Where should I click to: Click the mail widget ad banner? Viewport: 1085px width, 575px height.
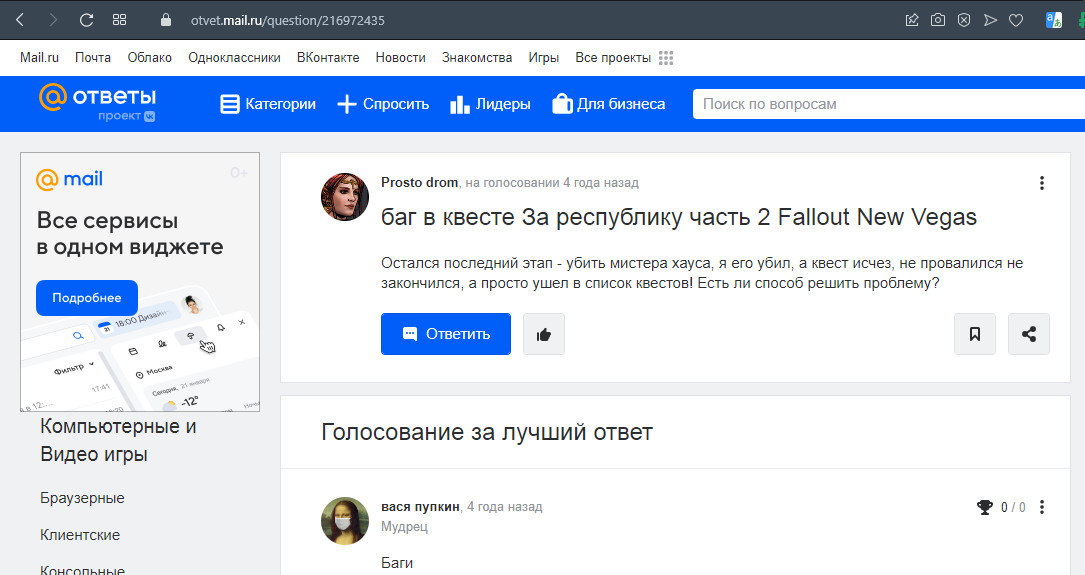click(x=140, y=282)
